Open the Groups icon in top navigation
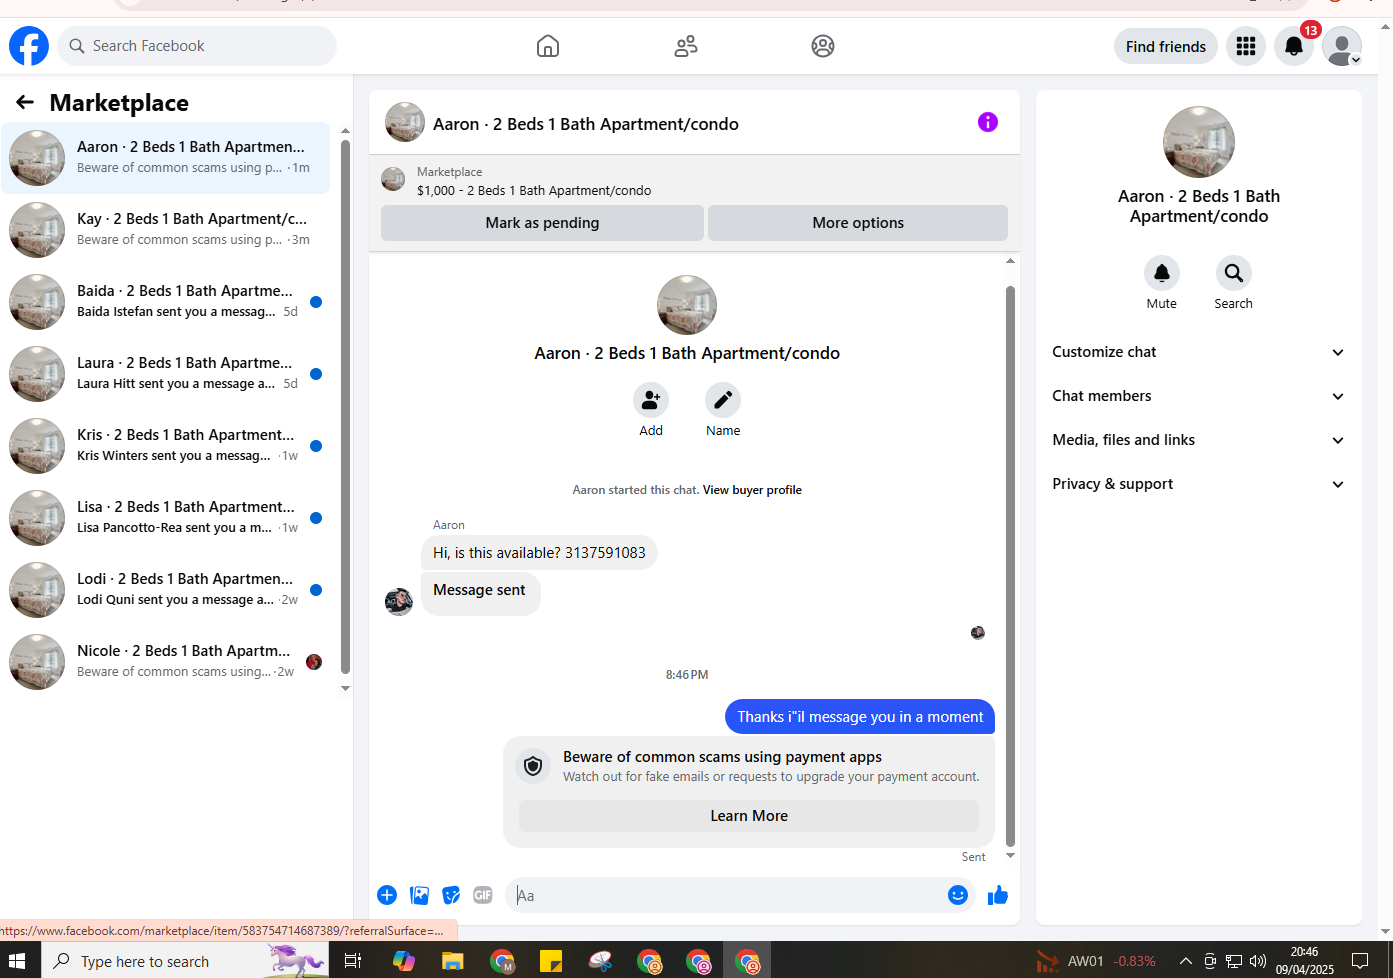This screenshot has width=1393, height=978. click(823, 46)
